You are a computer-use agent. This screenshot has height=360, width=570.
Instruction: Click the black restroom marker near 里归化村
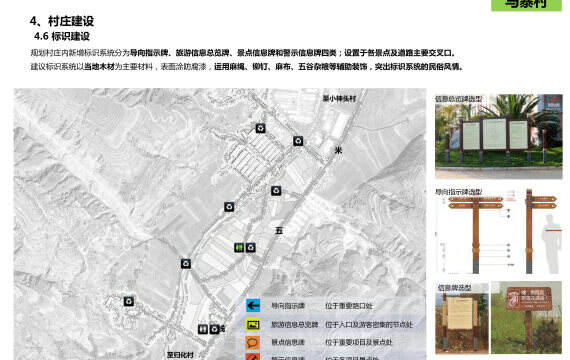(203, 329)
